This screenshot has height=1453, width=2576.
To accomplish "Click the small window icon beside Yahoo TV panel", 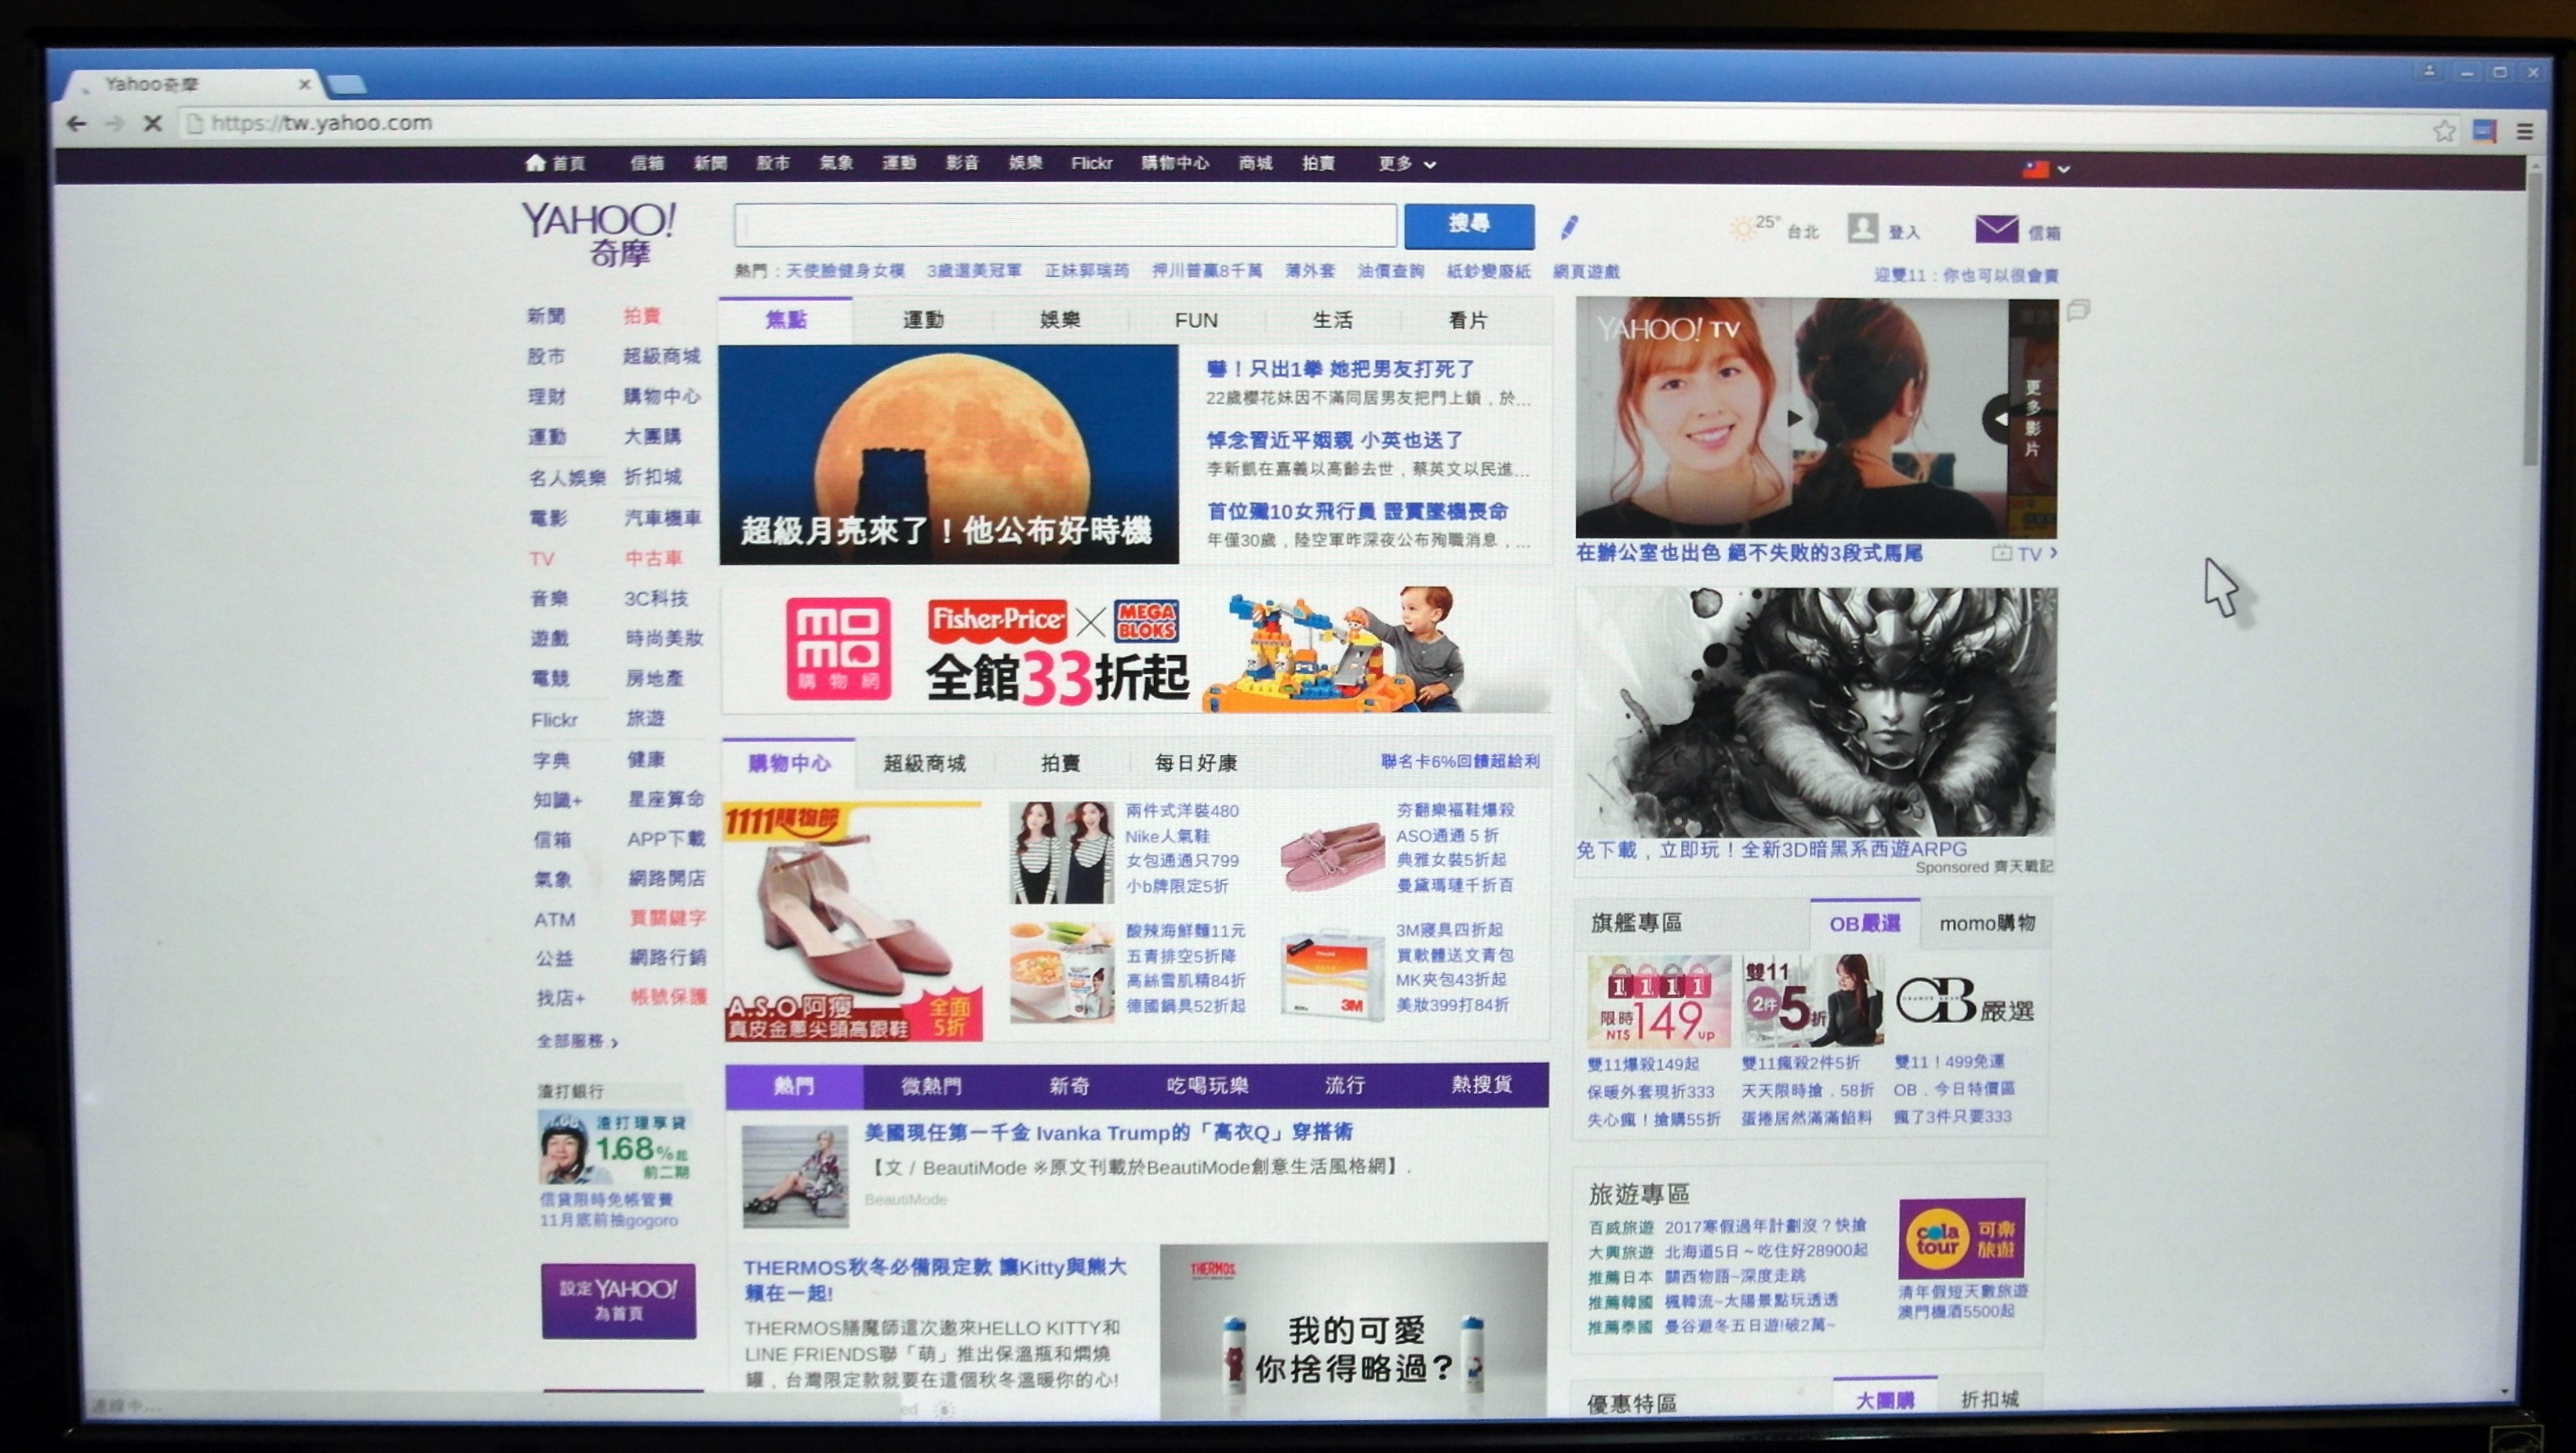I will click(2078, 310).
